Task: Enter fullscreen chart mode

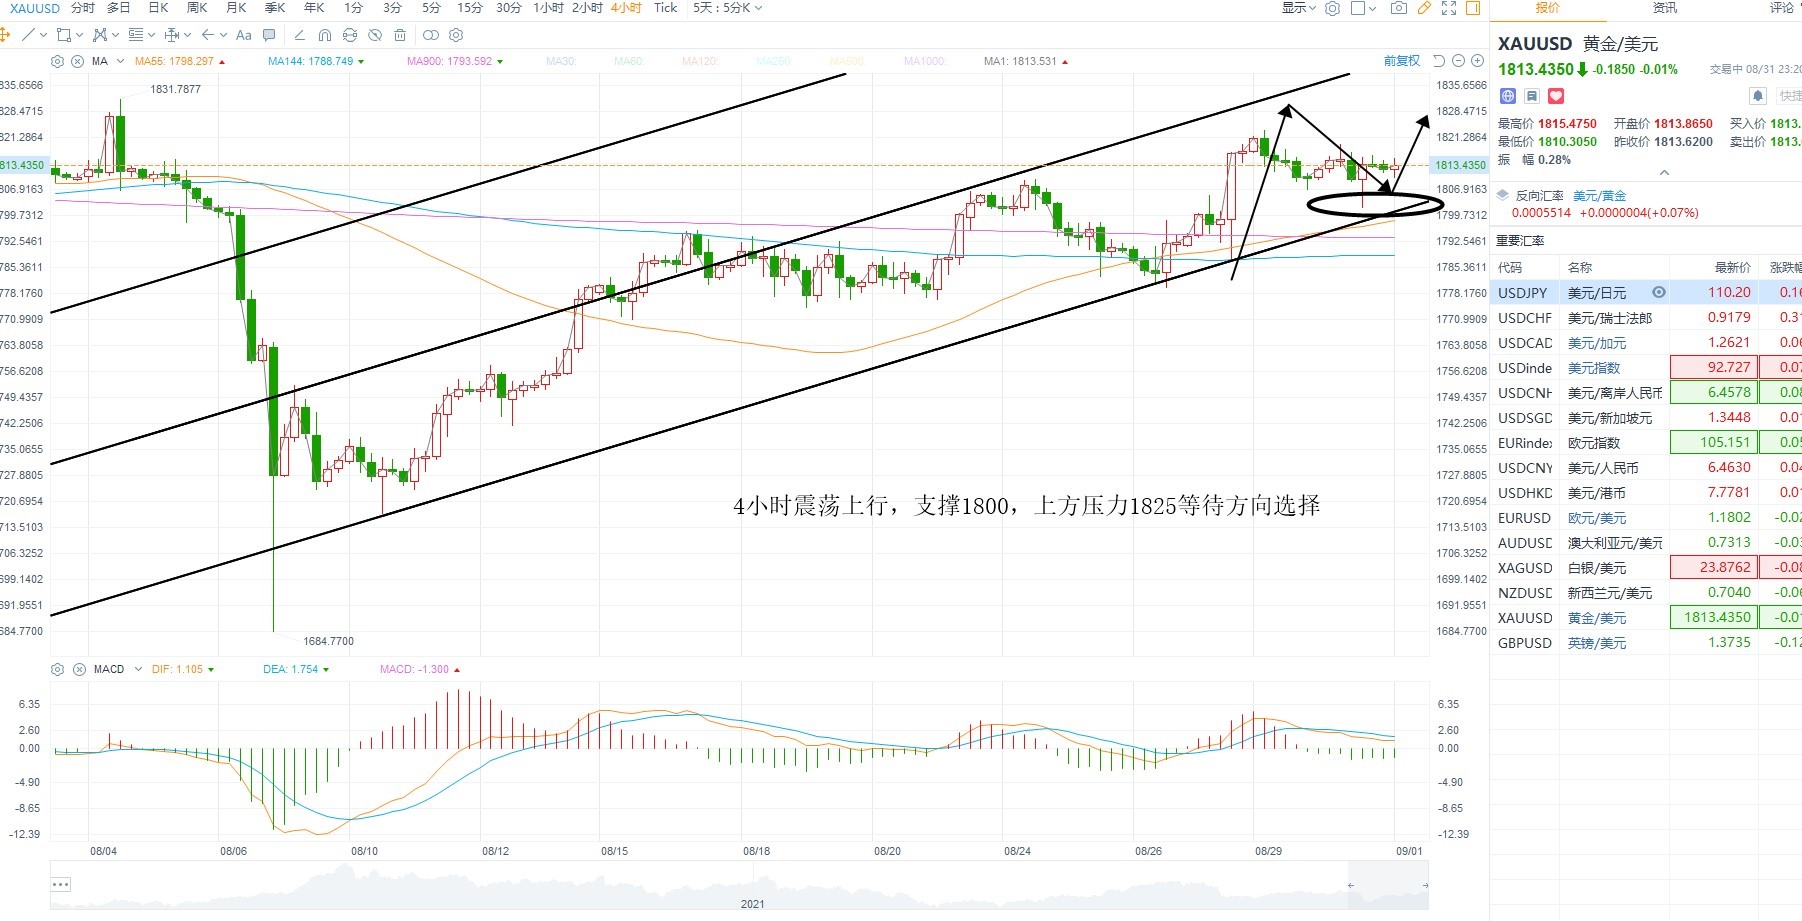Action: [1448, 8]
